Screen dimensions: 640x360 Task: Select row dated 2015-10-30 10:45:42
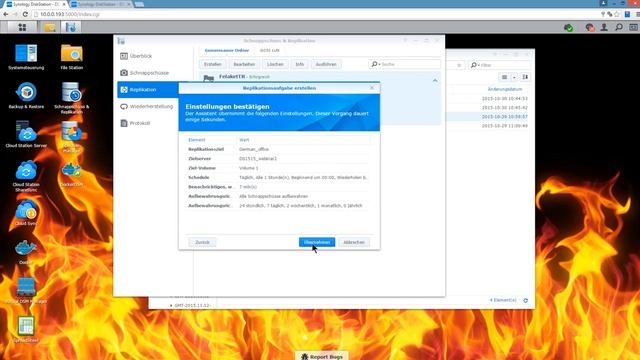pyautogui.click(x=490, y=108)
